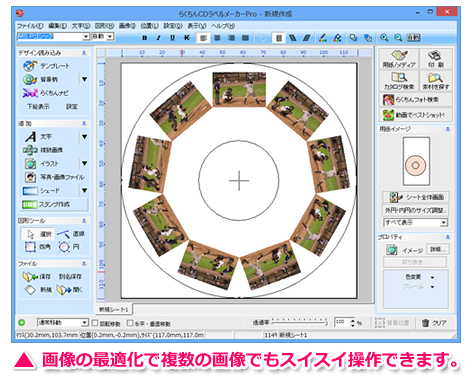Toggle underline U formatting

tap(172, 38)
